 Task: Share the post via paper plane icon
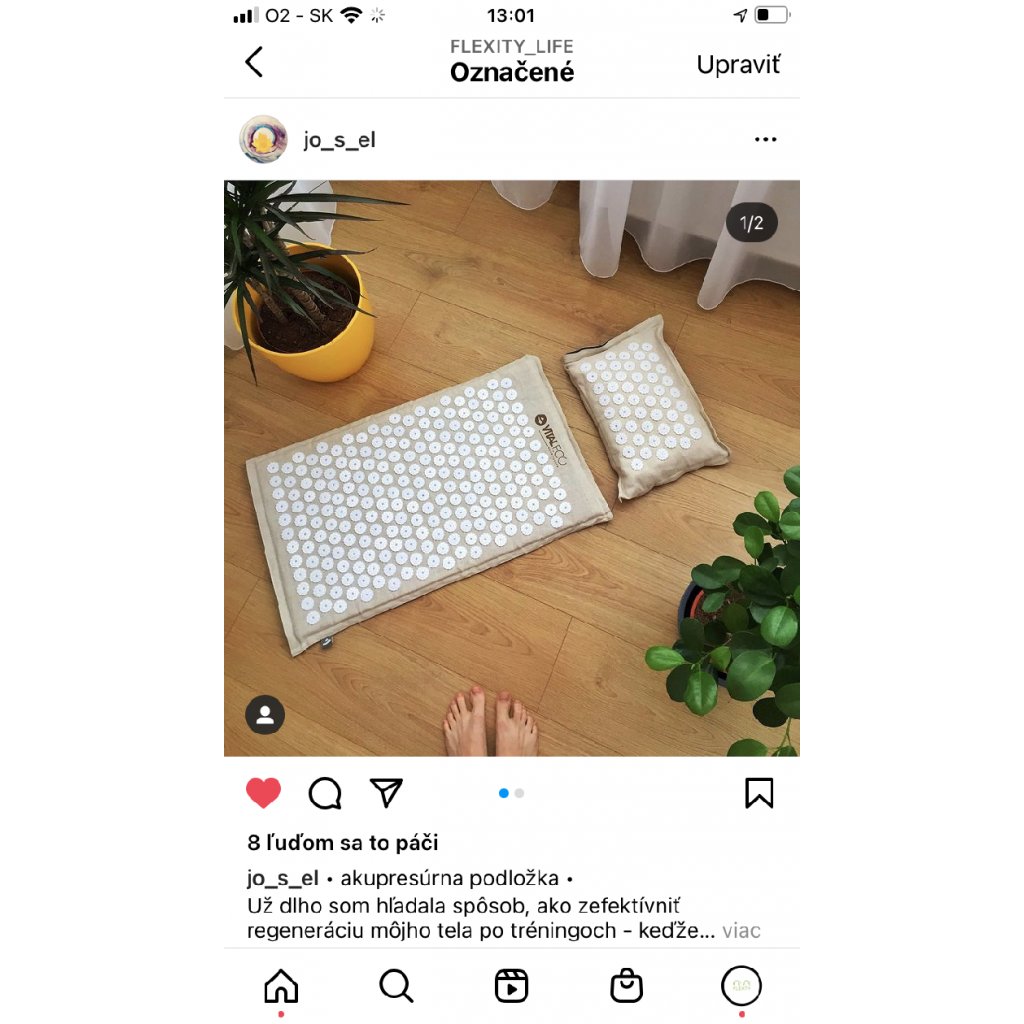tap(386, 793)
